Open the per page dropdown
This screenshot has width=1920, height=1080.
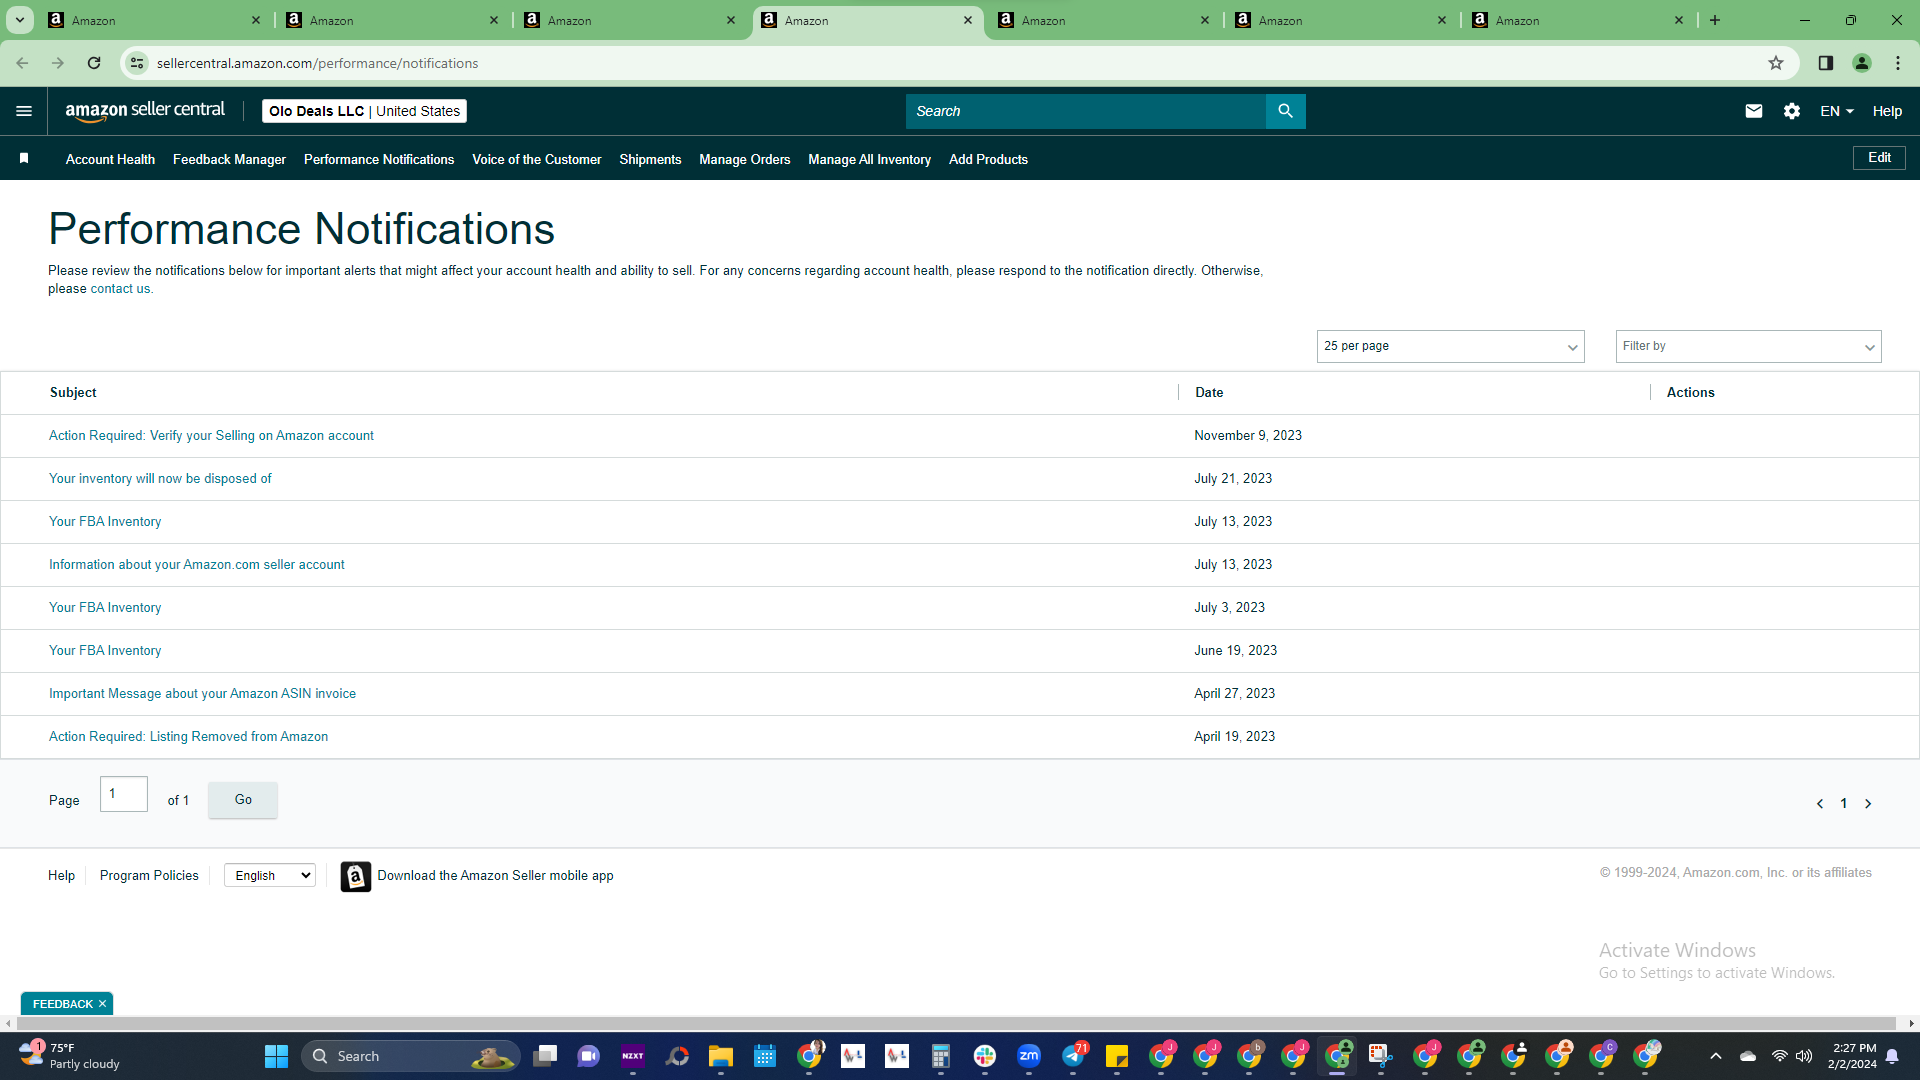coord(1450,346)
